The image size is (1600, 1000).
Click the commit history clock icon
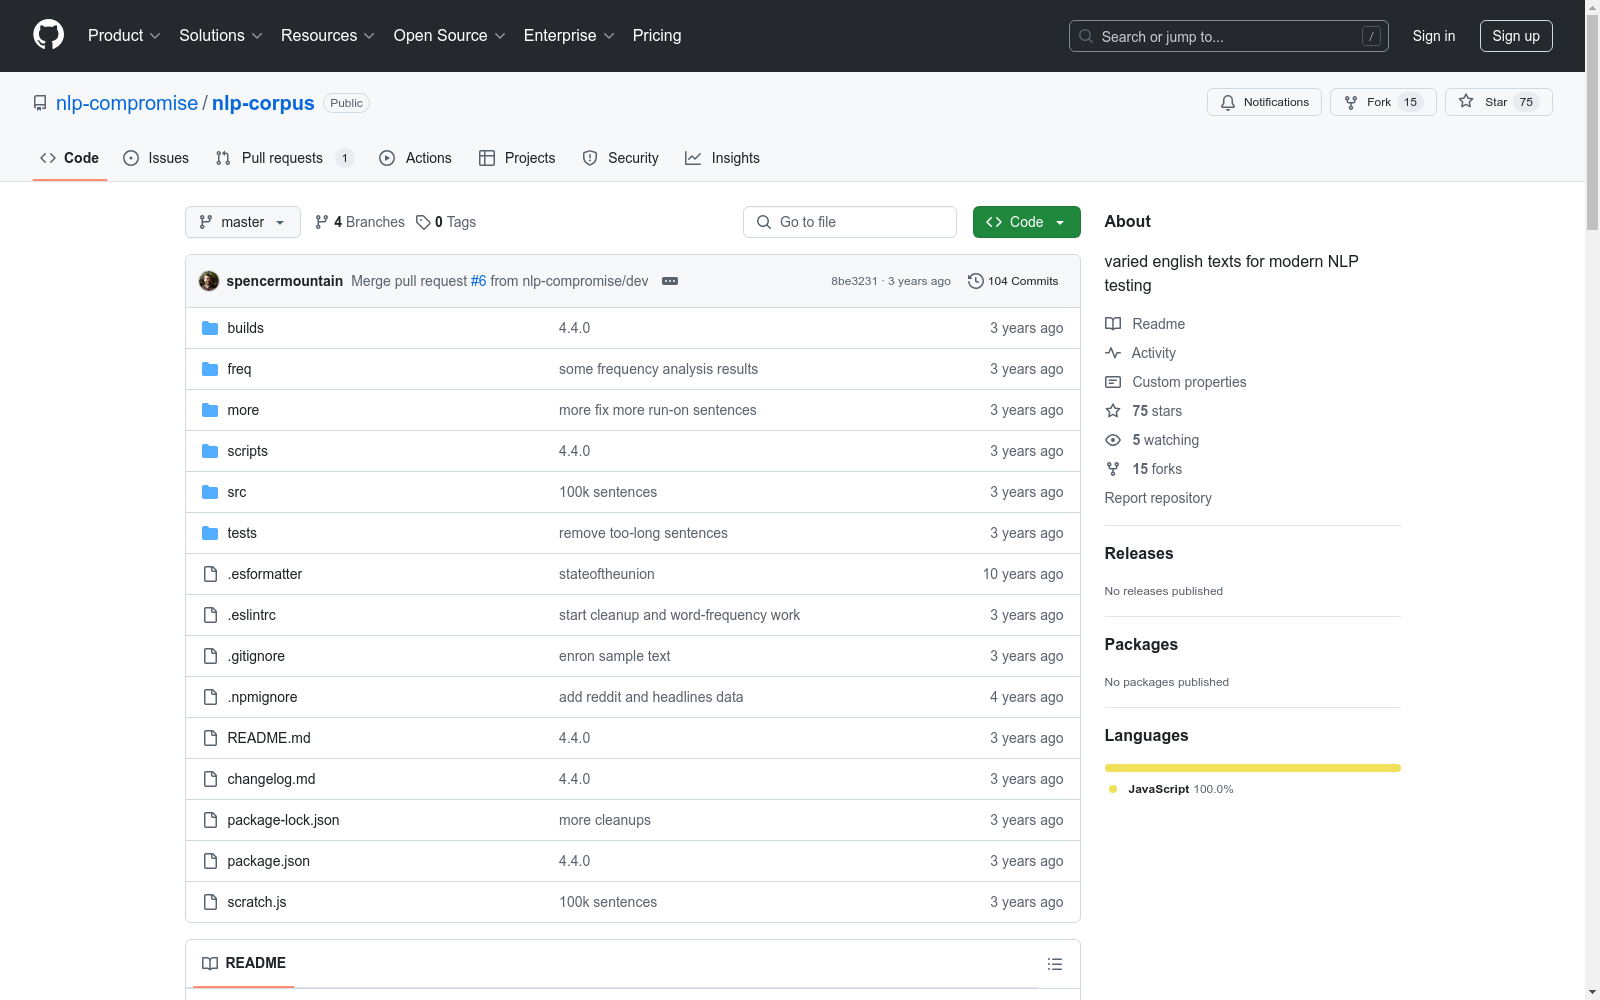click(x=976, y=281)
